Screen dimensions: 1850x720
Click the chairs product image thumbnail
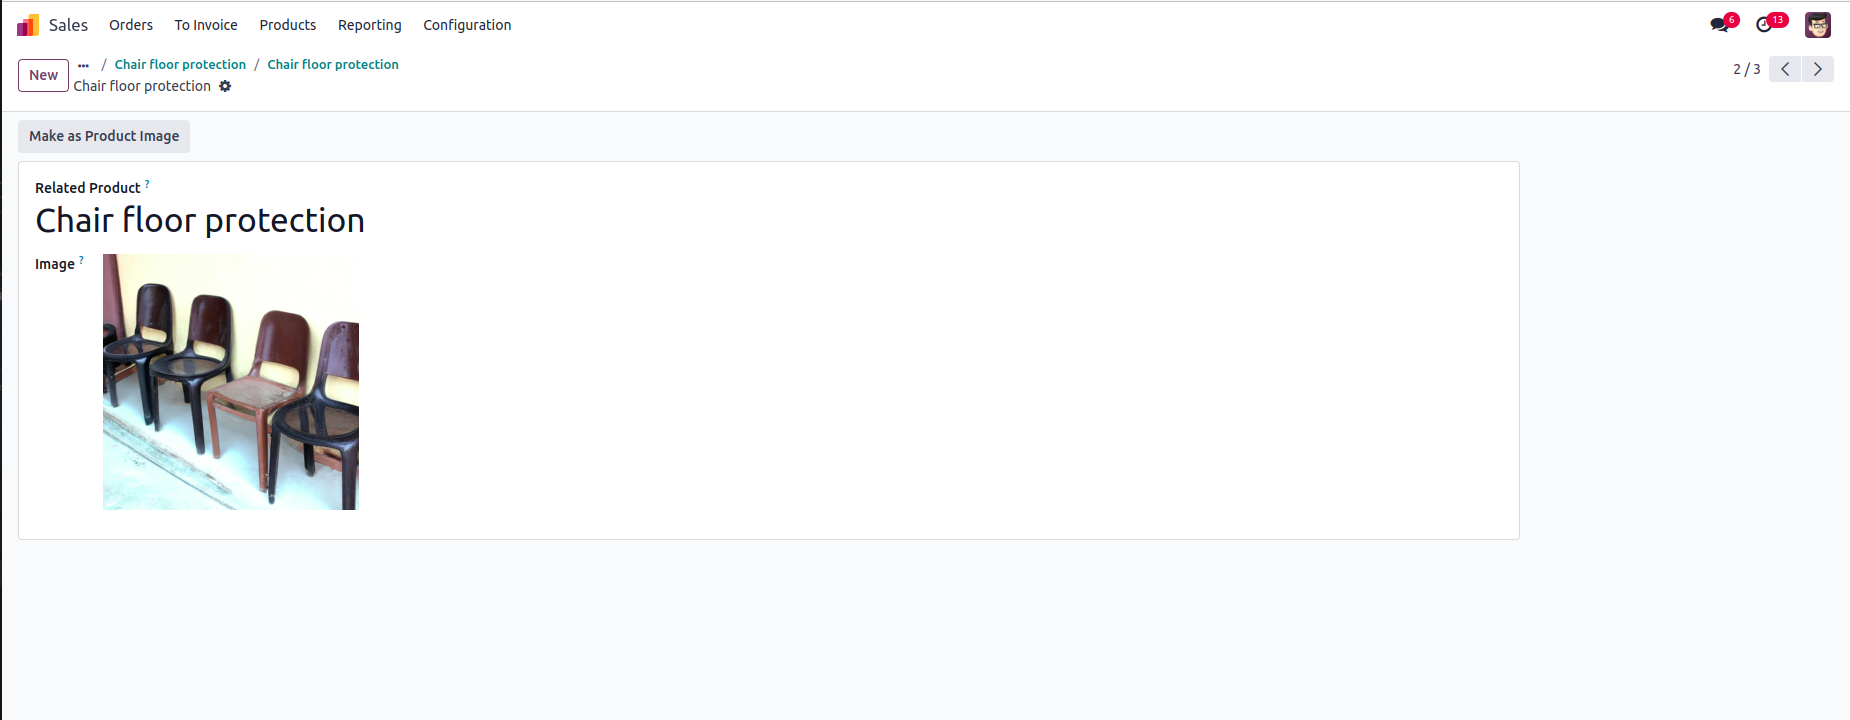pos(231,382)
